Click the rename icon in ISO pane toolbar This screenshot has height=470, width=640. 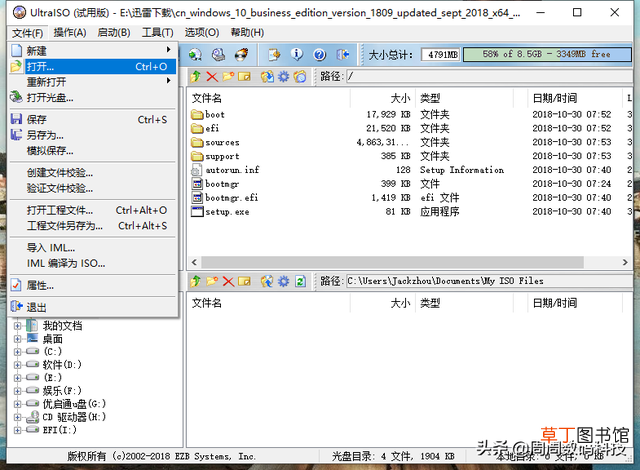click(x=244, y=76)
